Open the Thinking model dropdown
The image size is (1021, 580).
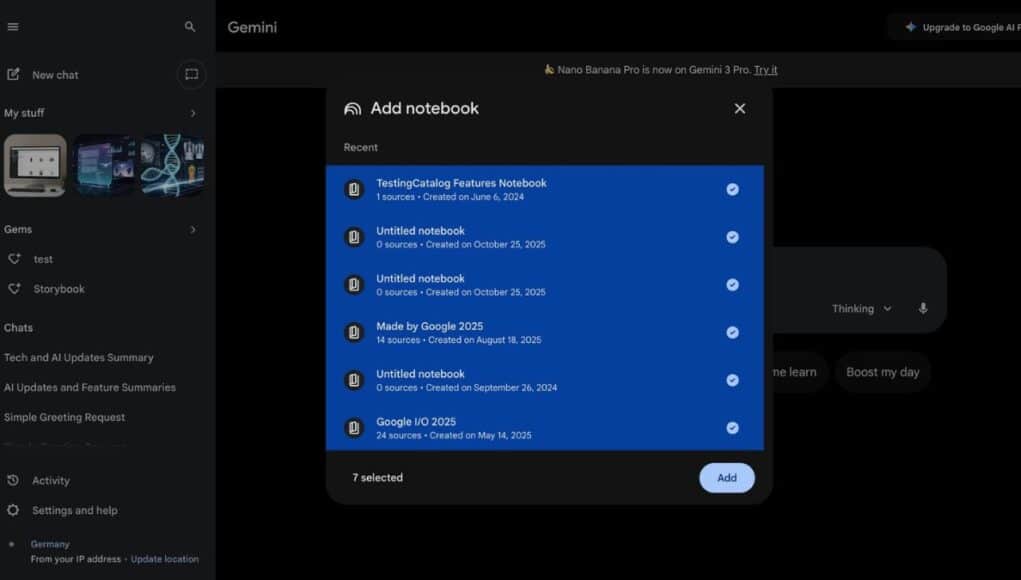click(861, 308)
